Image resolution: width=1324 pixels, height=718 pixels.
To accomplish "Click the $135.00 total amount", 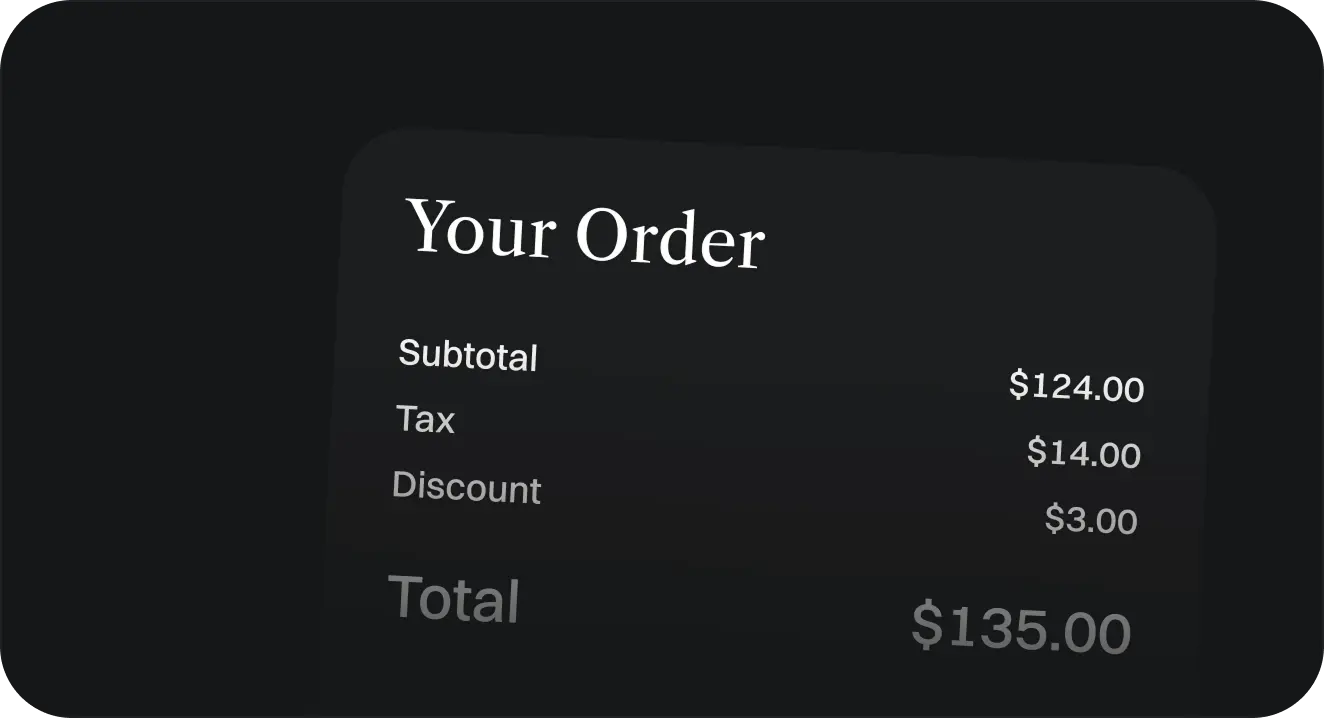I will (1021, 628).
